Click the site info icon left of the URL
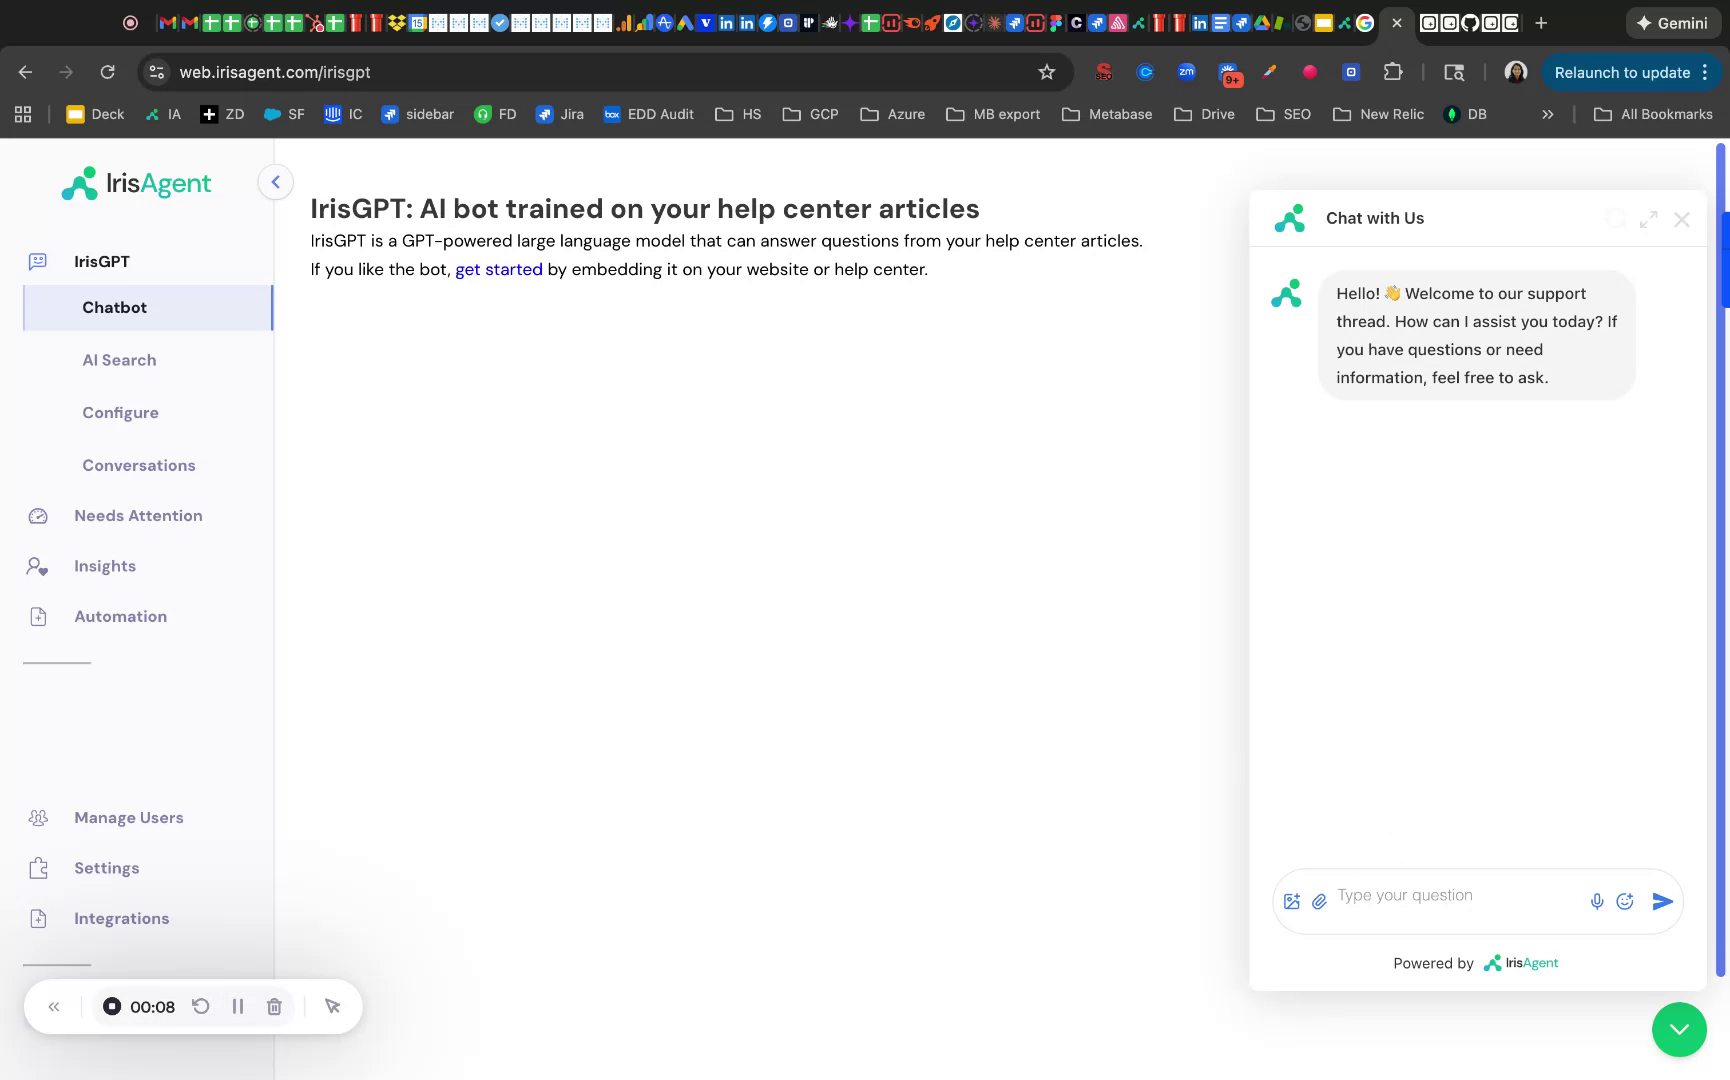The width and height of the screenshot is (1730, 1080). click(x=156, y=72)
